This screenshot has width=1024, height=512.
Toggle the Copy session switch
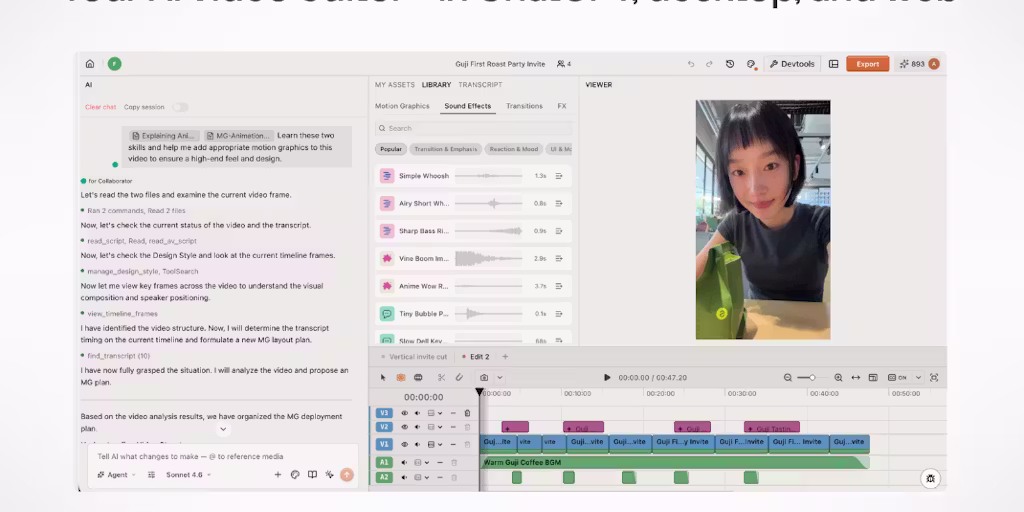click(x=180, y=107)
